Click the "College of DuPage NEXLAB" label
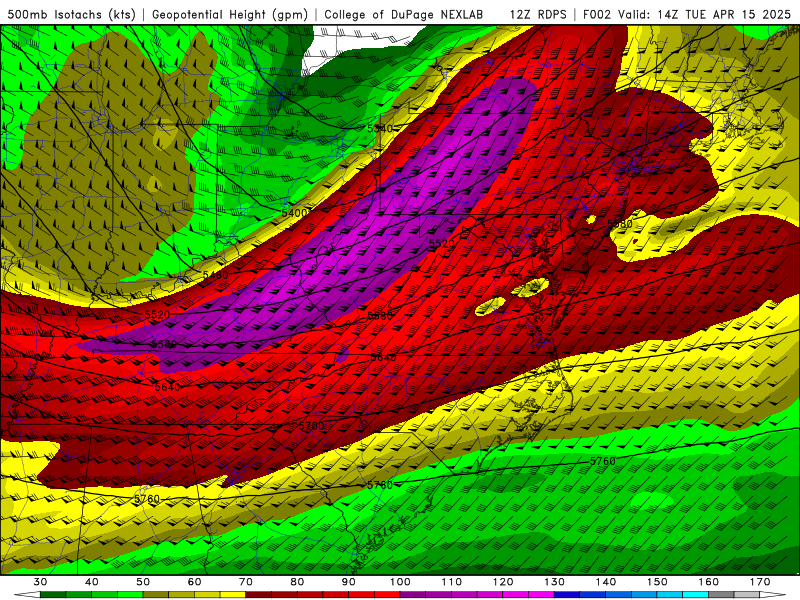The height and width of the screenshot is (600, 800). (x=404, y=15)
